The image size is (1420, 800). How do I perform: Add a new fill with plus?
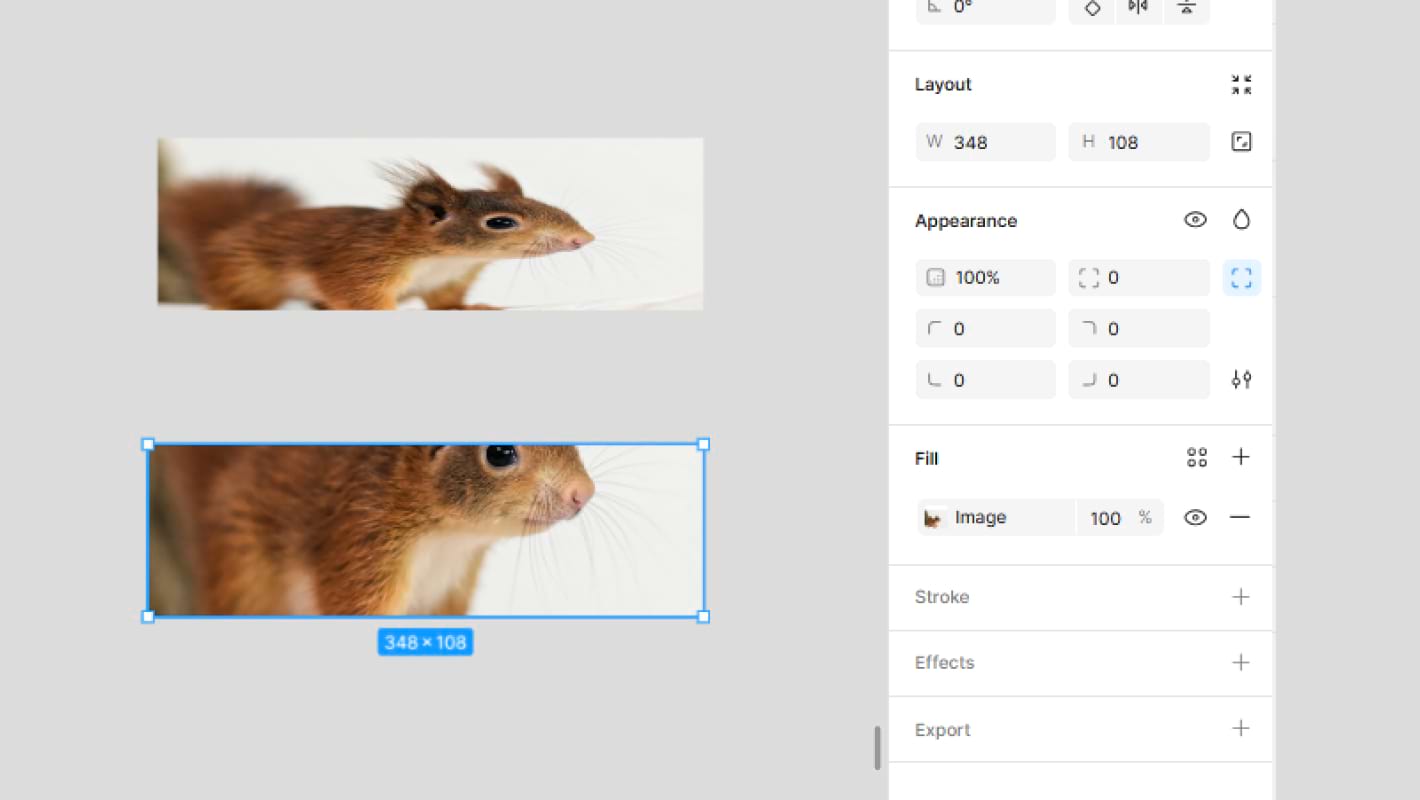click(1241, 457)
